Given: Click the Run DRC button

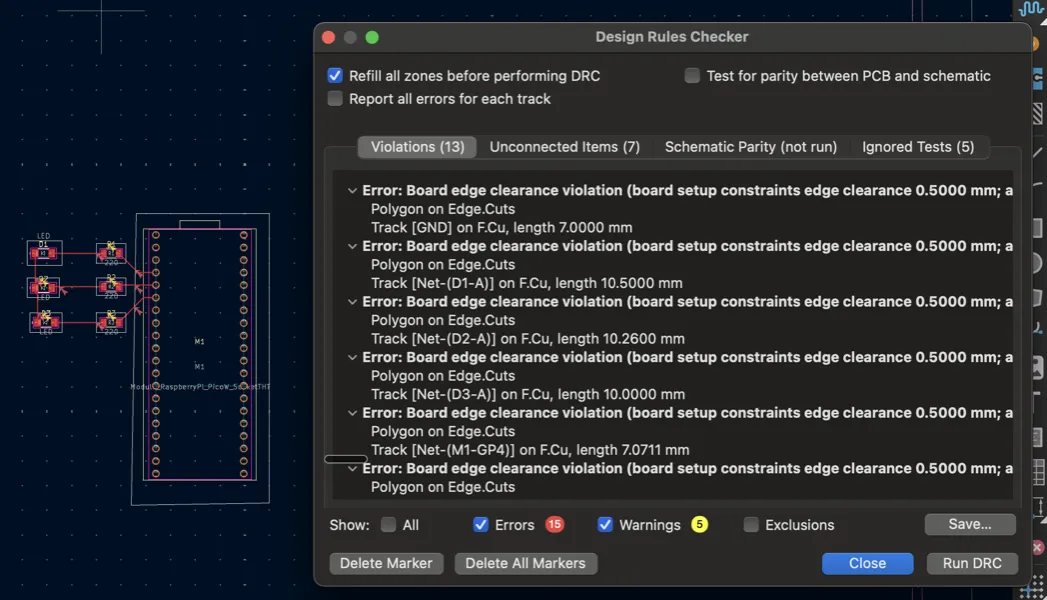Looking at the screenshot, I should (971, 563).
